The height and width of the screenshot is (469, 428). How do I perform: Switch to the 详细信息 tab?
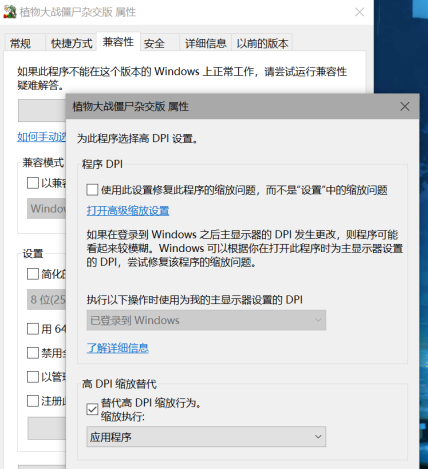[x=205, y=43]
